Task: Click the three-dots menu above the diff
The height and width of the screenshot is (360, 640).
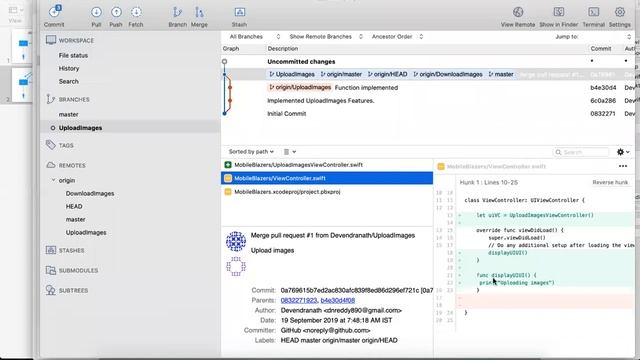Action: 622,166
